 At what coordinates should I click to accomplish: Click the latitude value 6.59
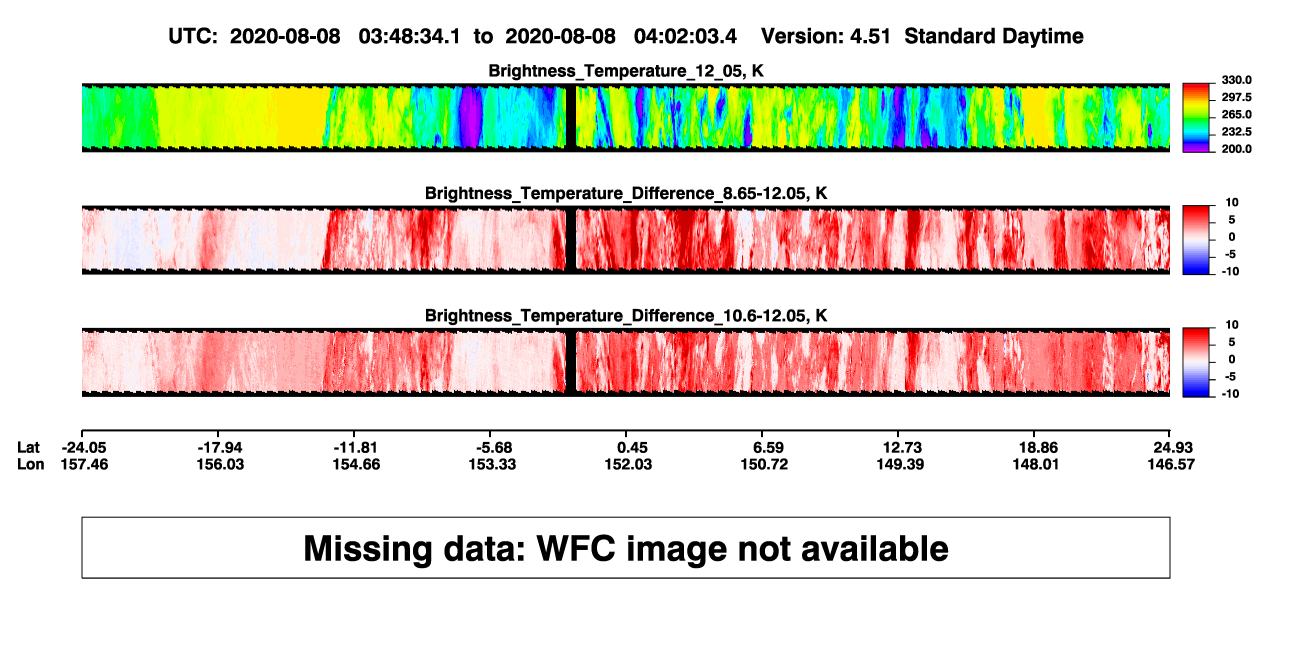pos(766,447)
